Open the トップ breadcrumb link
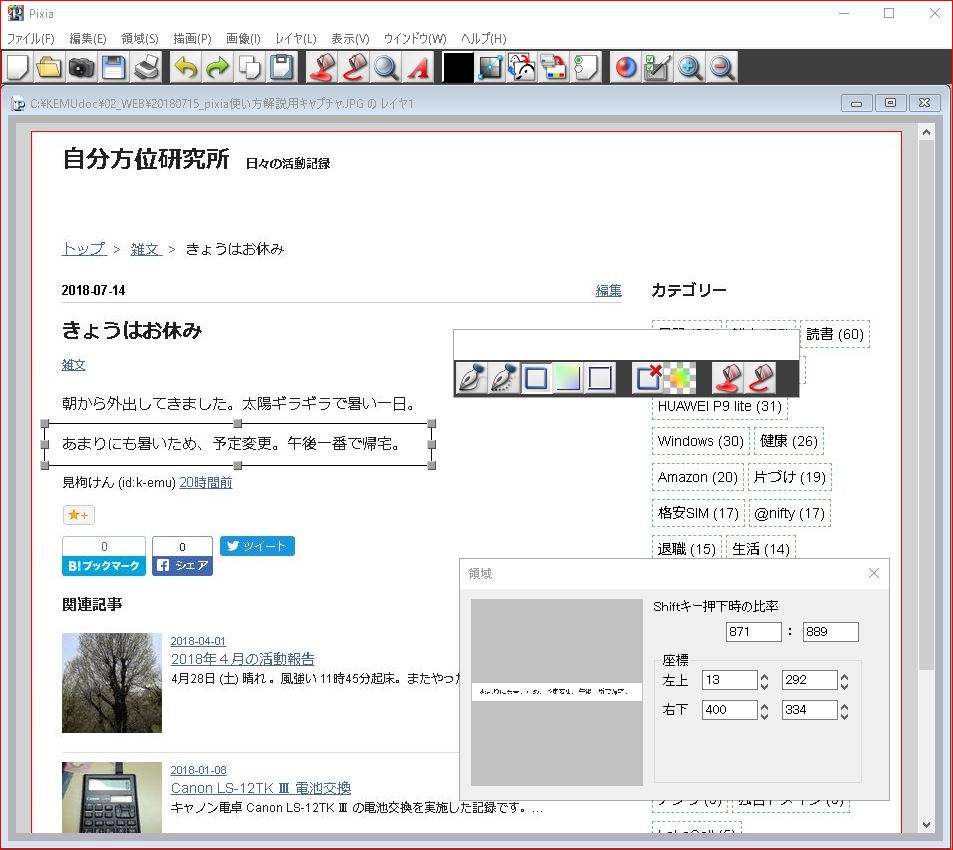The image size is (953, 850). 83,249
